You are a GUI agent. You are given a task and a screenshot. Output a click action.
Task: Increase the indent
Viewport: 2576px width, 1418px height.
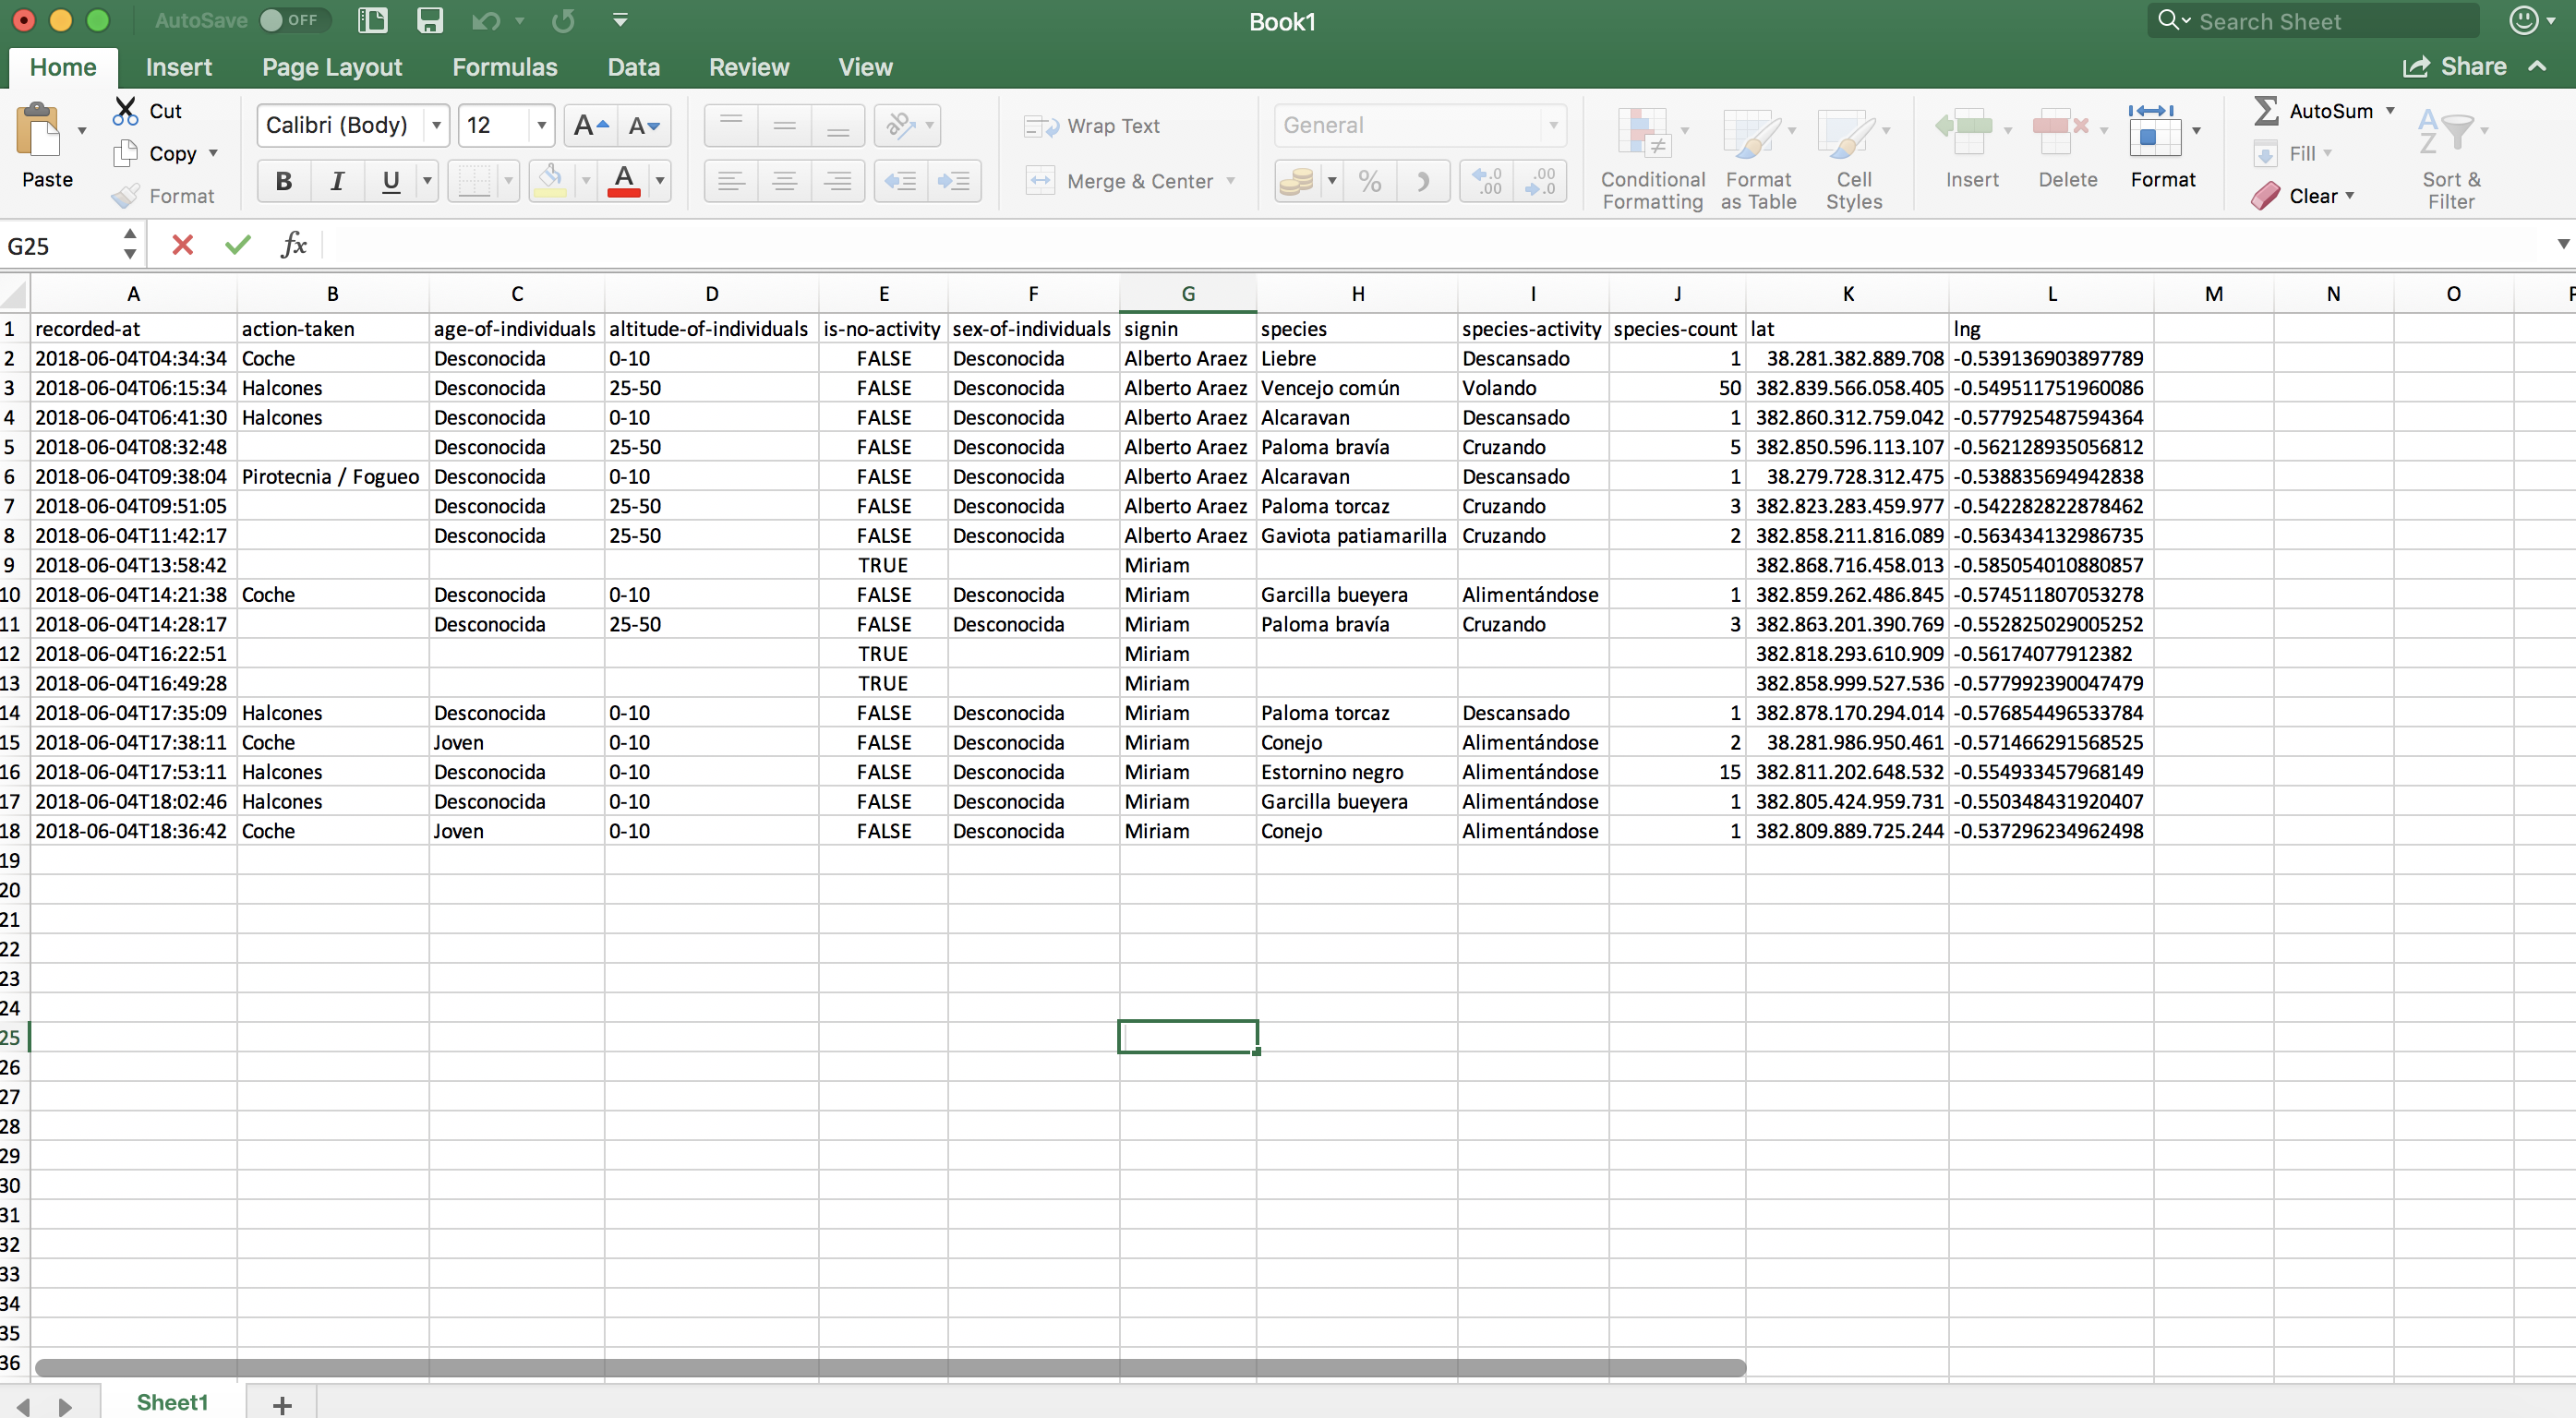pos(954,181)
